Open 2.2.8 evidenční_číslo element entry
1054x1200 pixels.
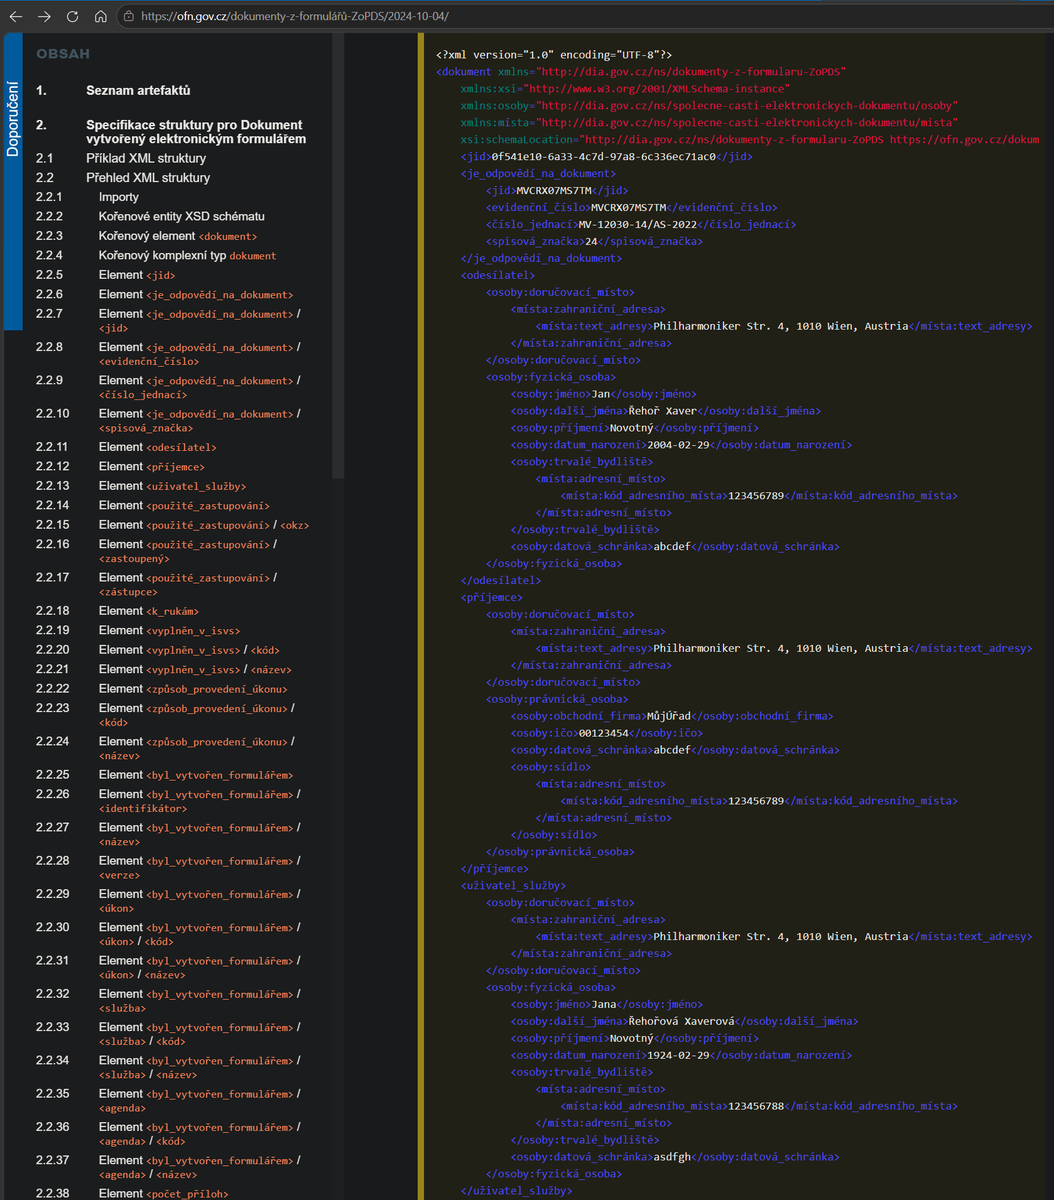(x=200, y=354)
